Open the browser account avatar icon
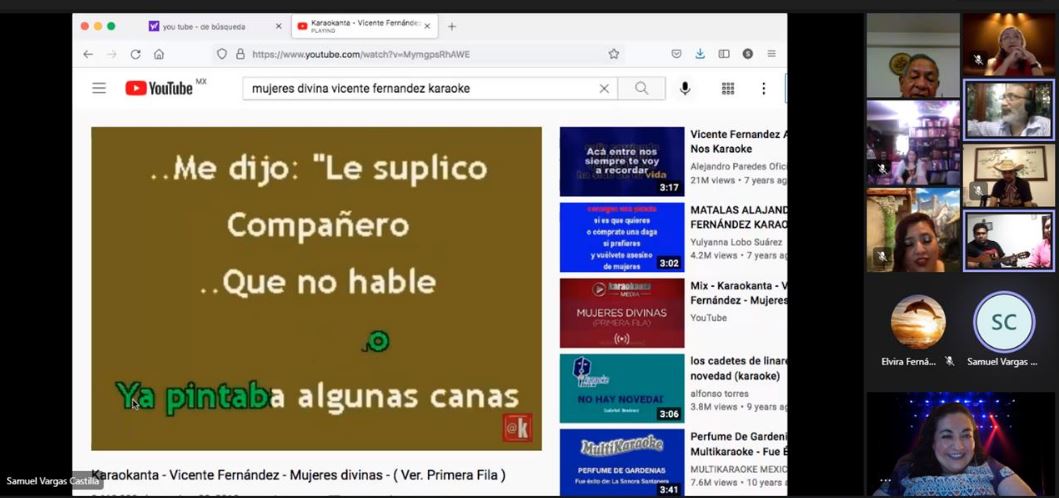Image resolution: width=1059 pixels, height=498 pixels. [748, 54]
